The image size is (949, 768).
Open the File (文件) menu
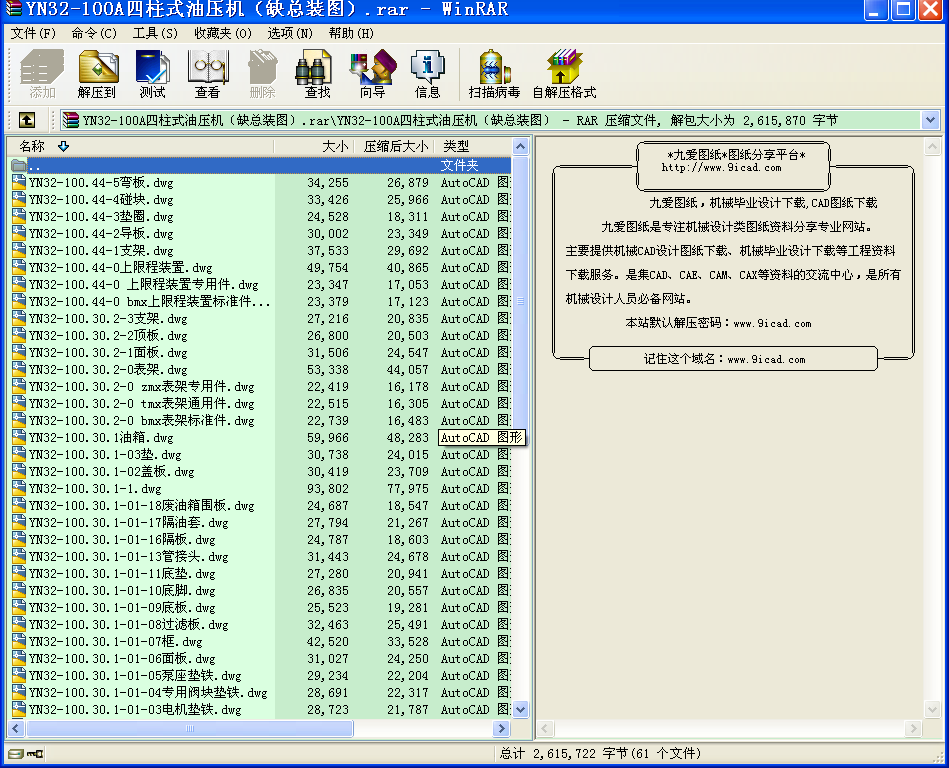(33, 33)
